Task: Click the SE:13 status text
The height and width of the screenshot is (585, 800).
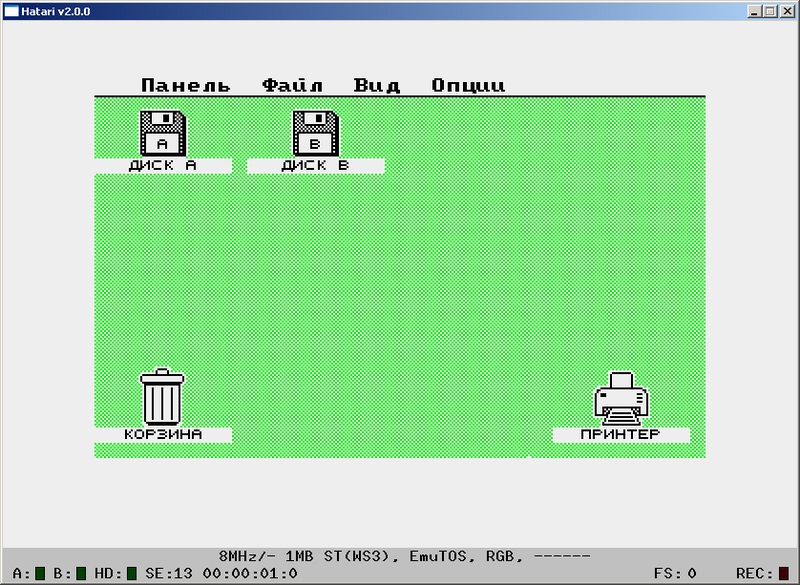Action: pos(169,573)
